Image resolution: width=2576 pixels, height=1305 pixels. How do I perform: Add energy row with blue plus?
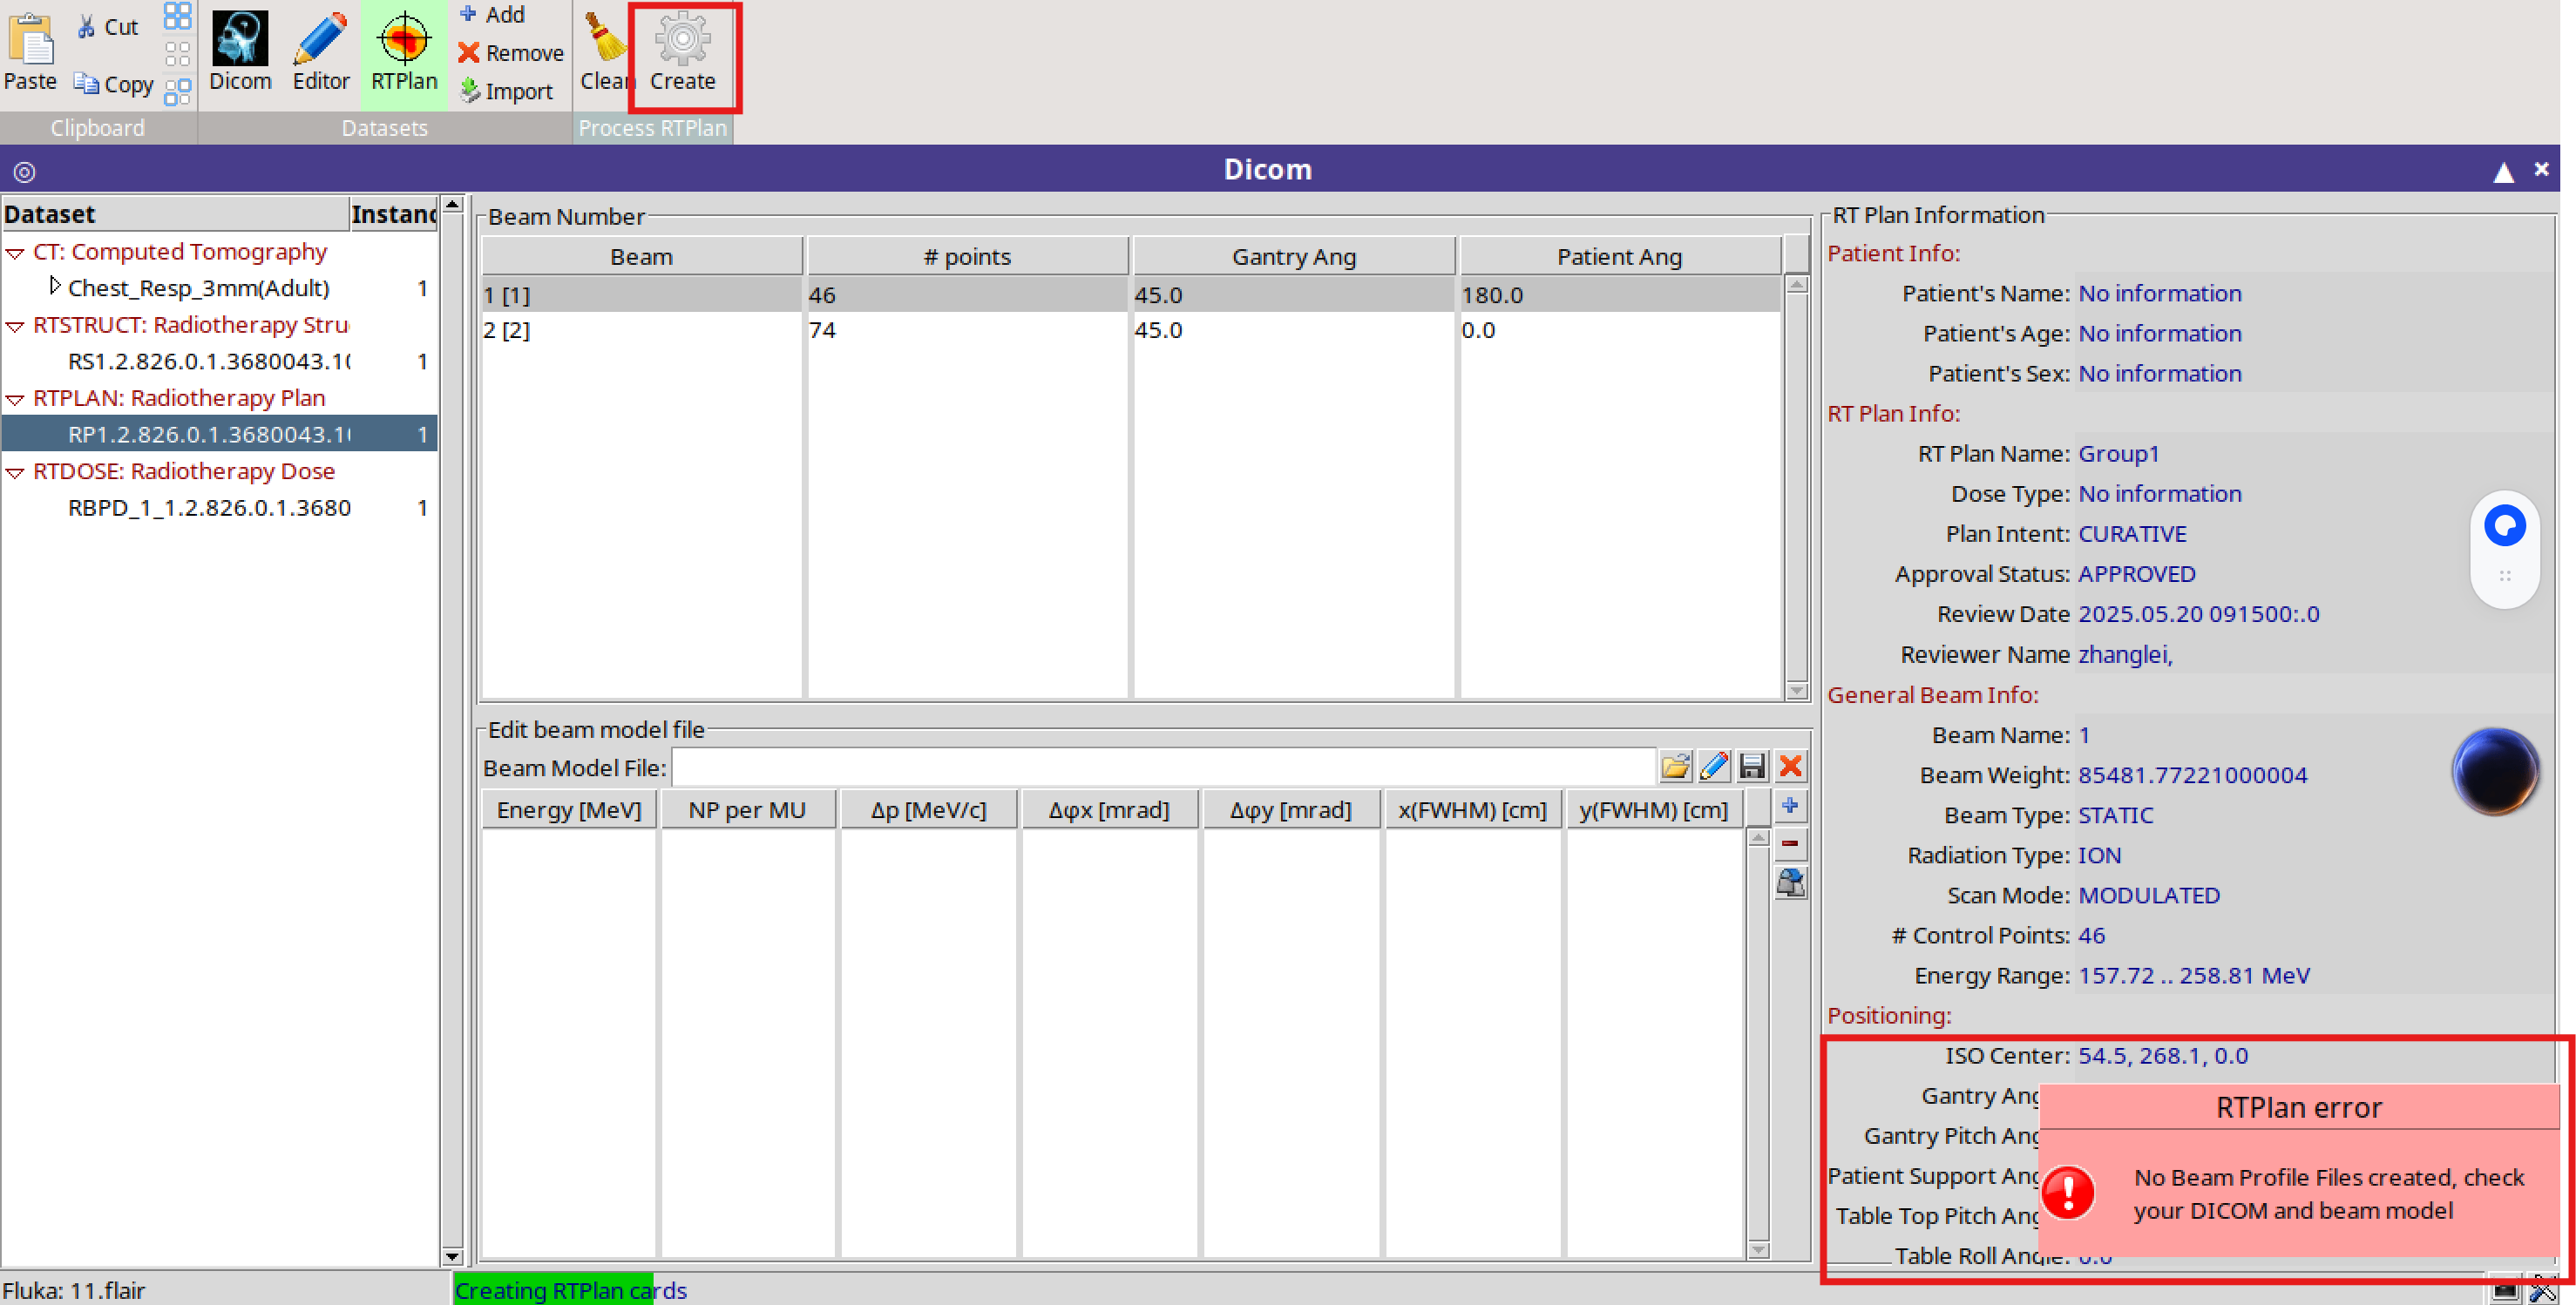(1790, 806)
